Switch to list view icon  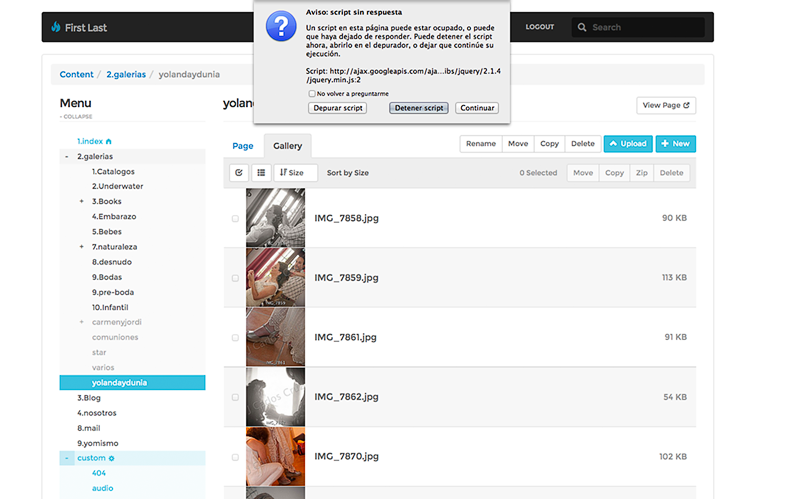pos(261,172)
